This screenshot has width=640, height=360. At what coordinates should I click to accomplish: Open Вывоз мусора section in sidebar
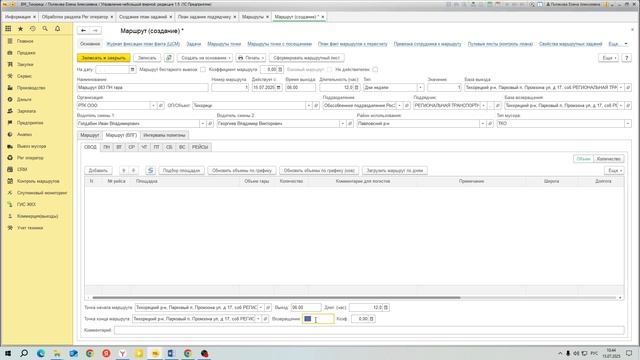click(31, 146)
